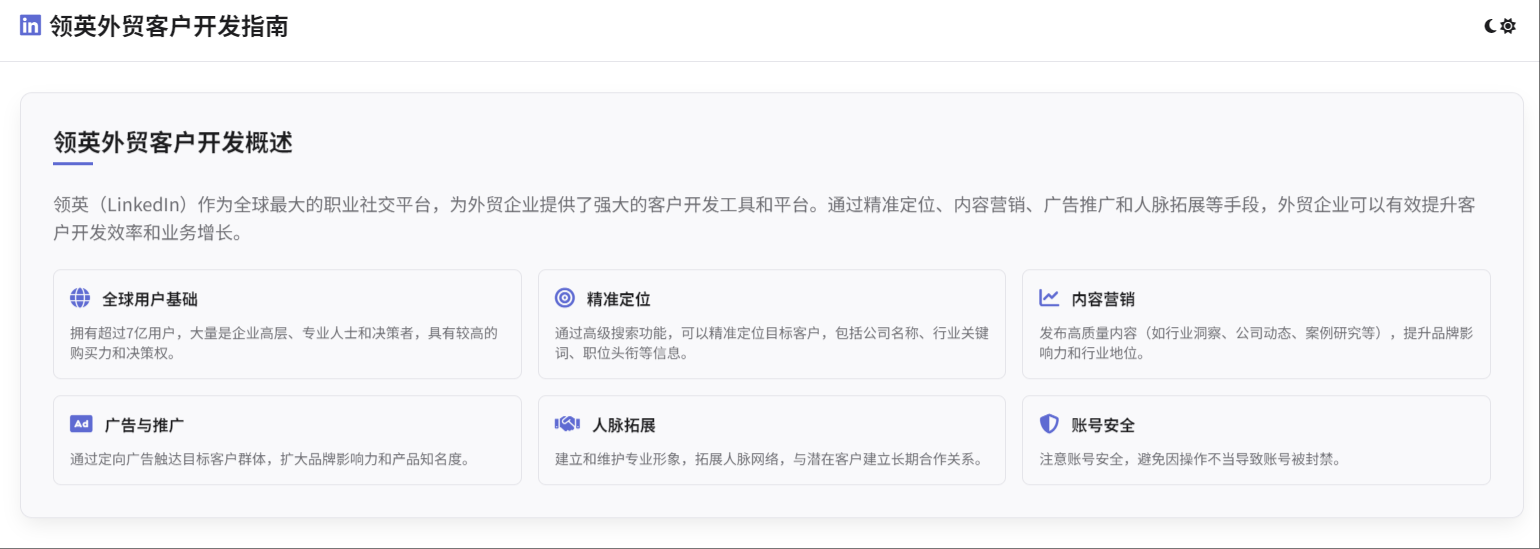The height and width of the screenshot is (549, 1540).
Task: Click the card title 账号安全
Action: tap(1103, 425)
